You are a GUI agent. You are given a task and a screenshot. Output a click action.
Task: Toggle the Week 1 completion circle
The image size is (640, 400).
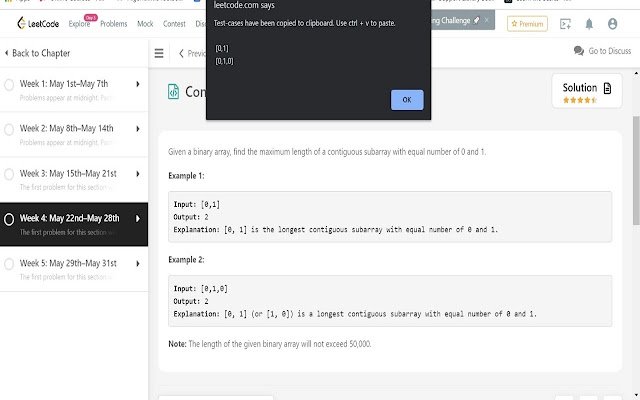click(x=9, y=85)
